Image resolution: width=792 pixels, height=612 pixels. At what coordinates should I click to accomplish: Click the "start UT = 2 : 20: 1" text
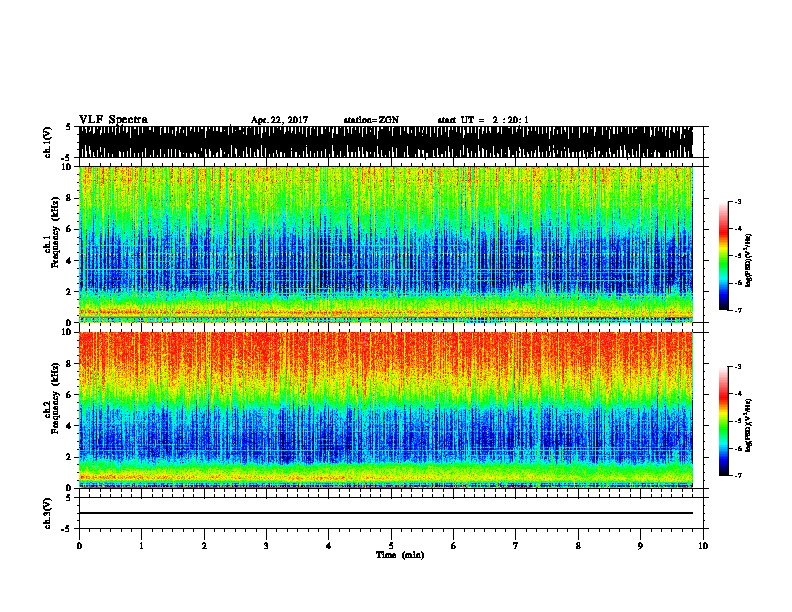click(483, 120)
